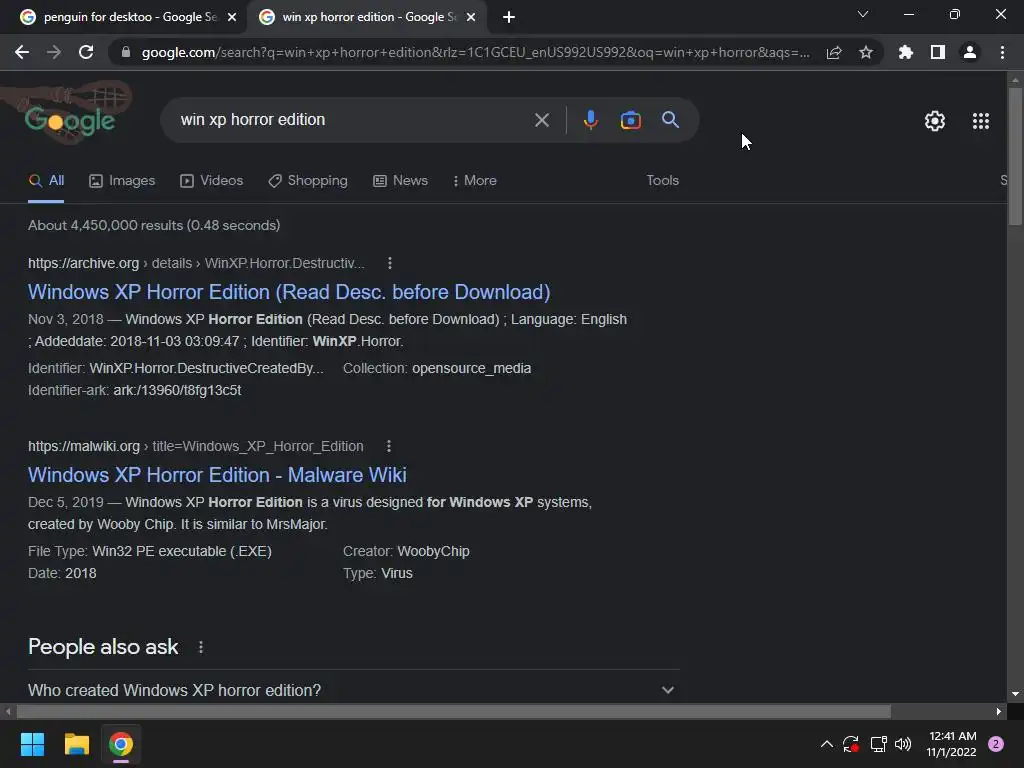
Task: Open the Chrome side panel
Action: click(x=938, y=52)
